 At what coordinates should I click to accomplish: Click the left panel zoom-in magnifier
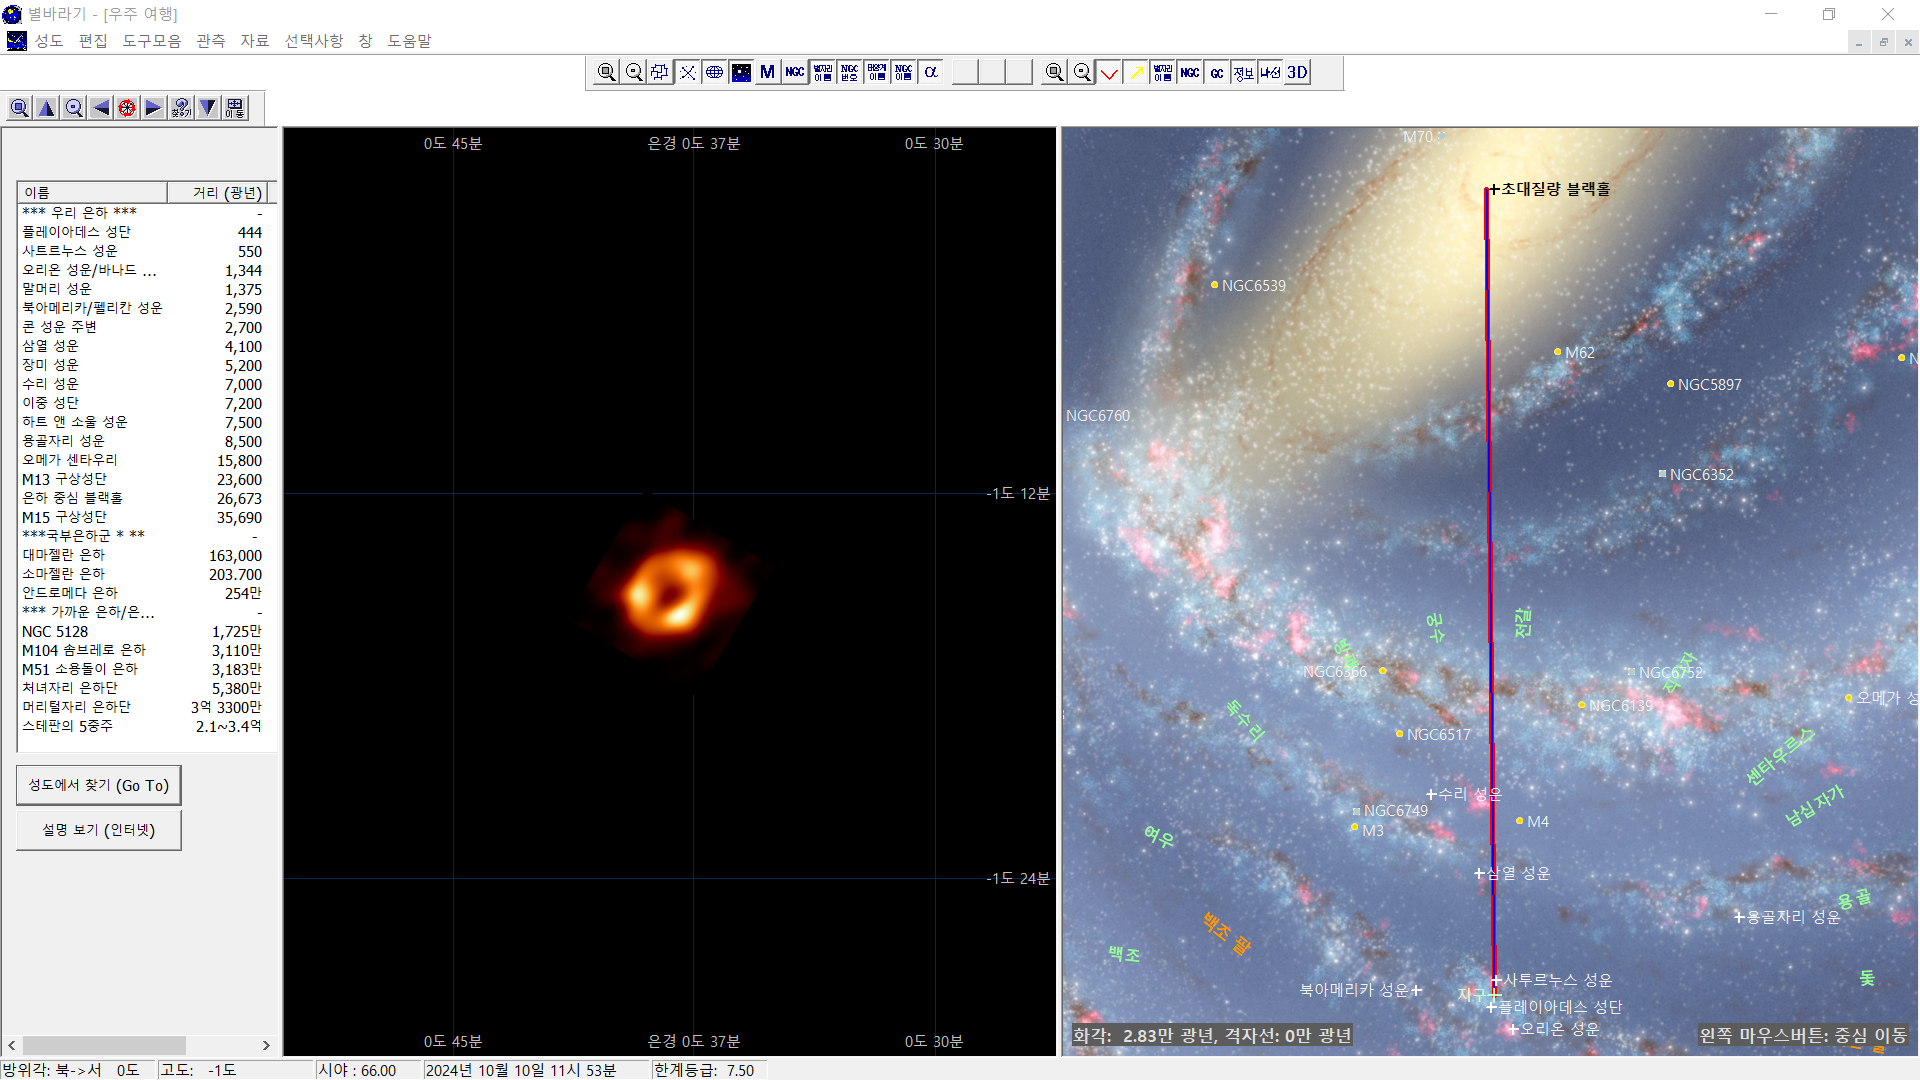click(x=19, y=108)
